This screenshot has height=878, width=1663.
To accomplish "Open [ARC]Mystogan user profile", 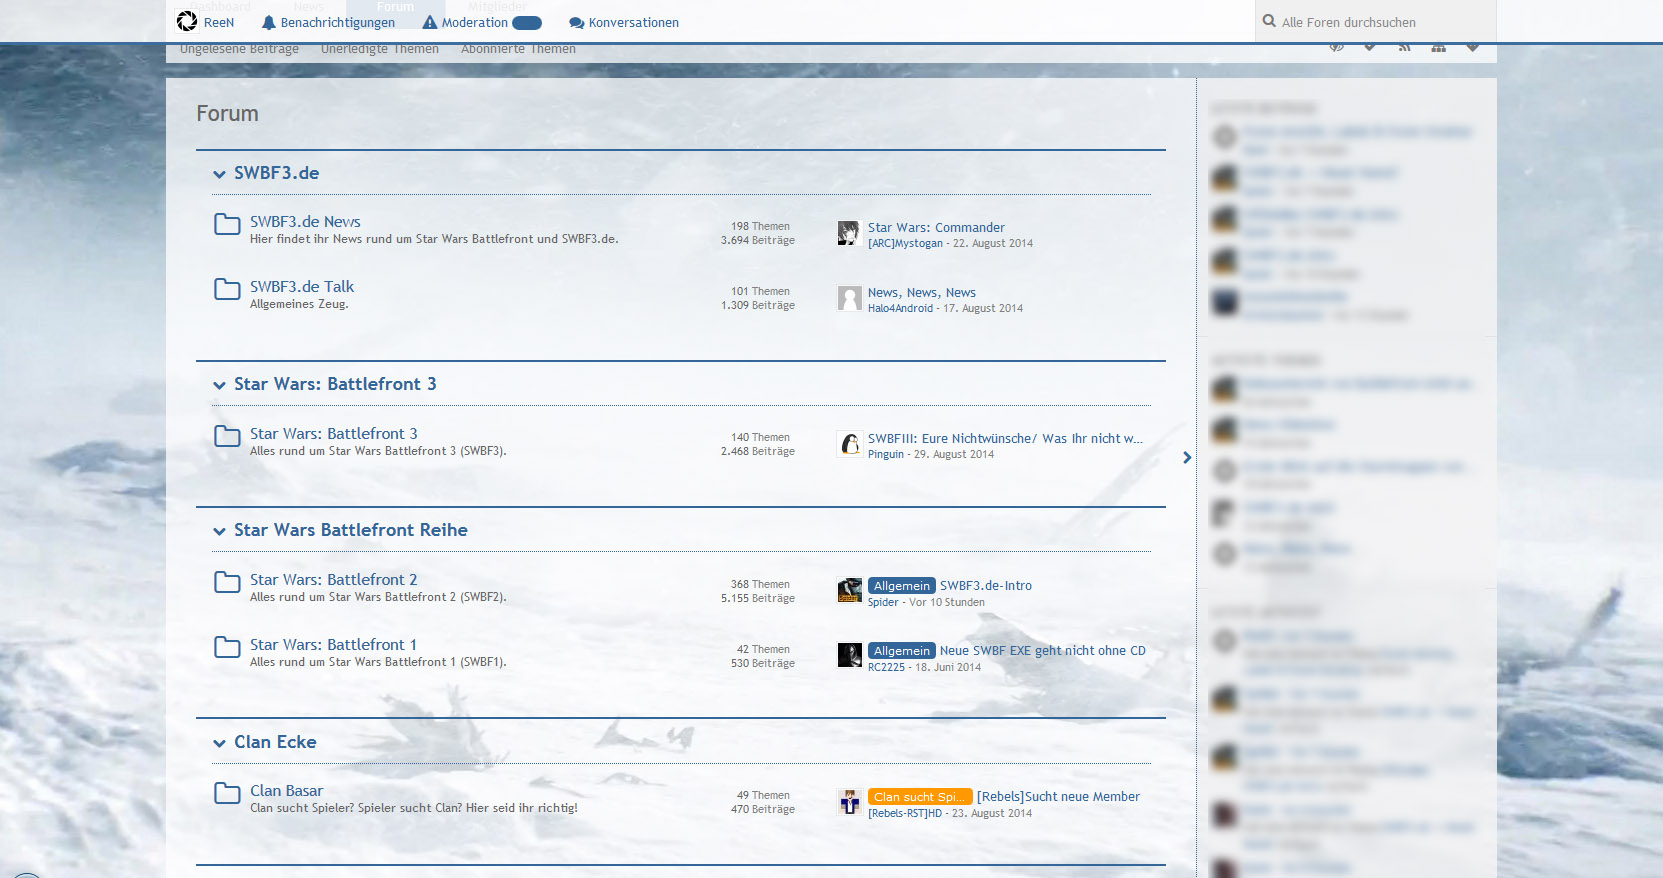I will [905, 243].
